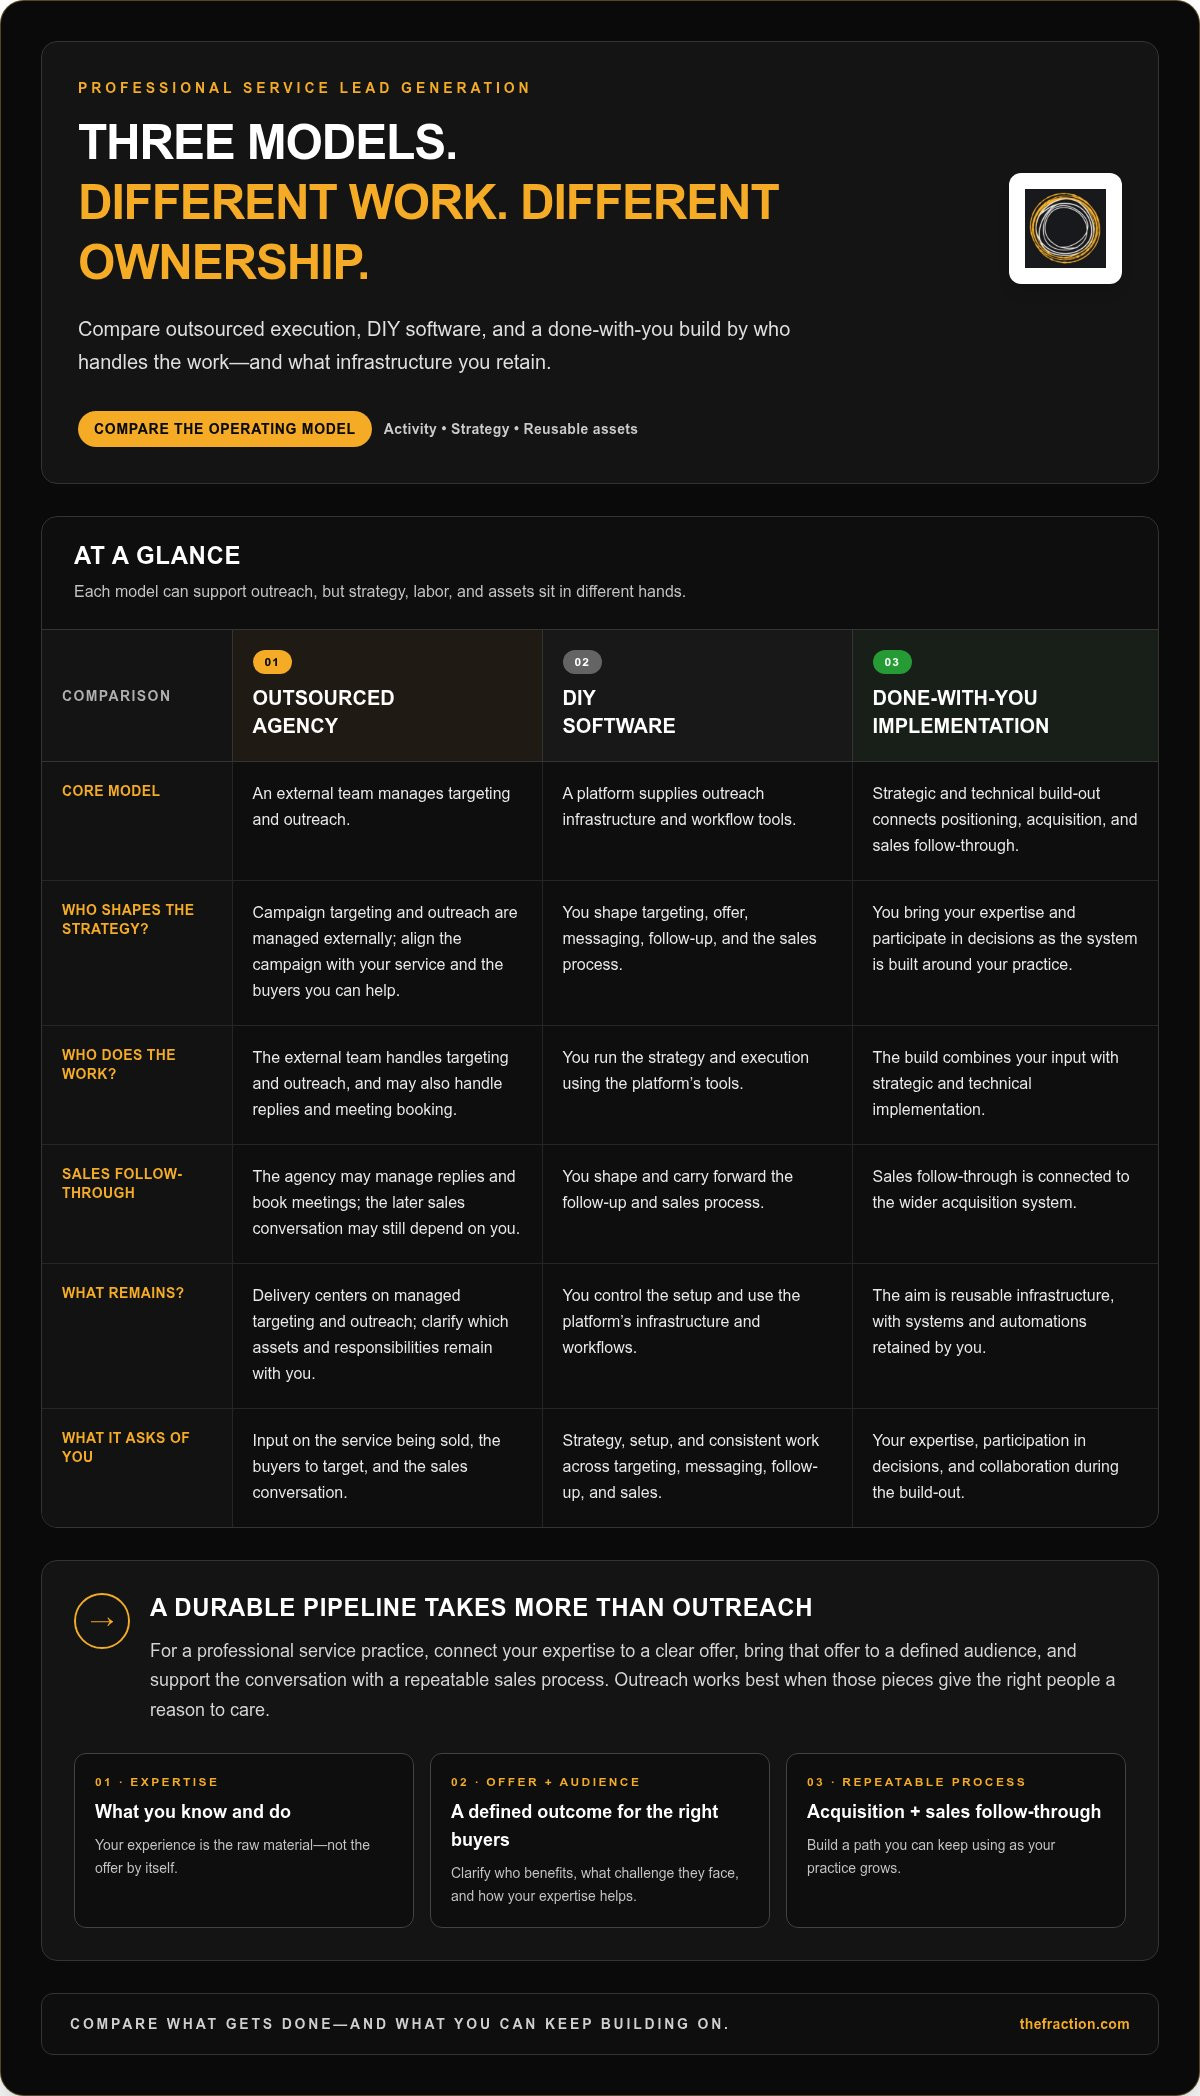1200x2096 pixels.
Task: Open the 02 Offer + Audience card
Action: click(x=600, y=1840)
